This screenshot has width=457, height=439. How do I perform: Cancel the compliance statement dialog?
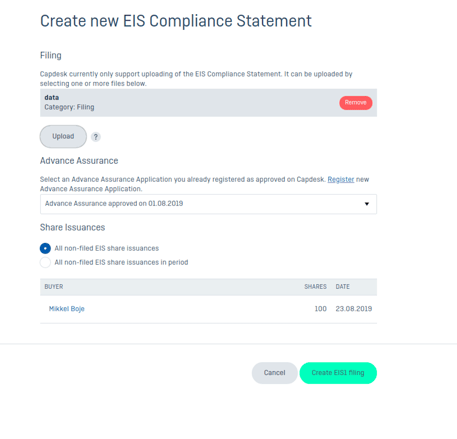[x=274, y=373]
